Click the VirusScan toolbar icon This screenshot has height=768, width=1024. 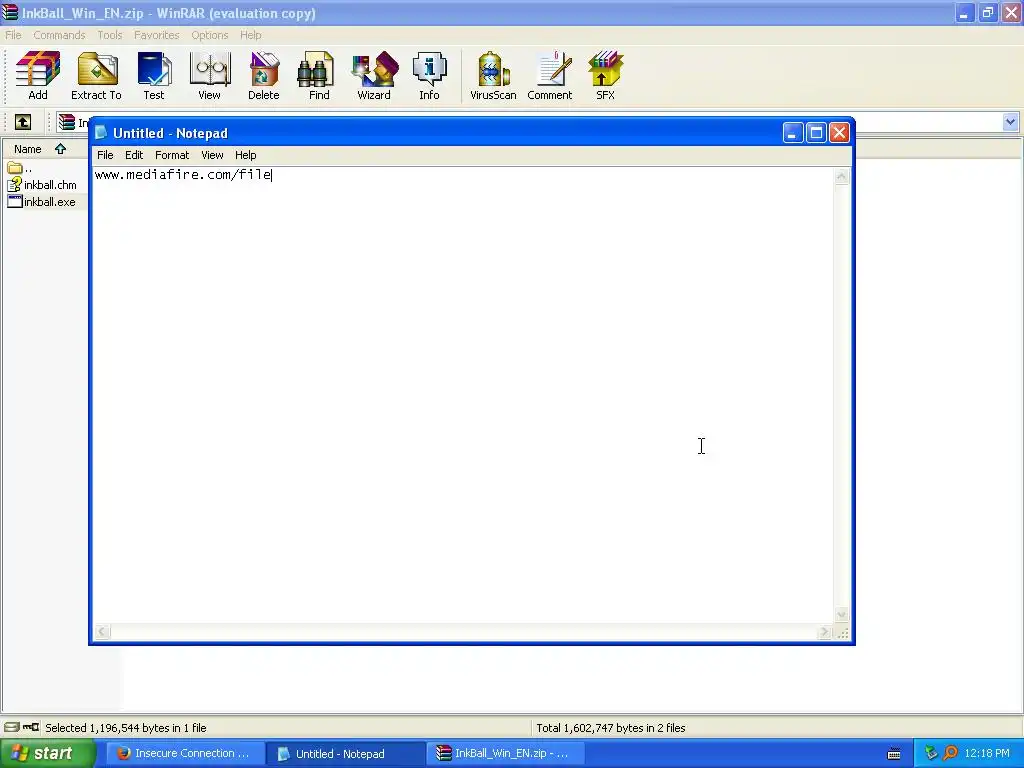(x=493, y=76)
